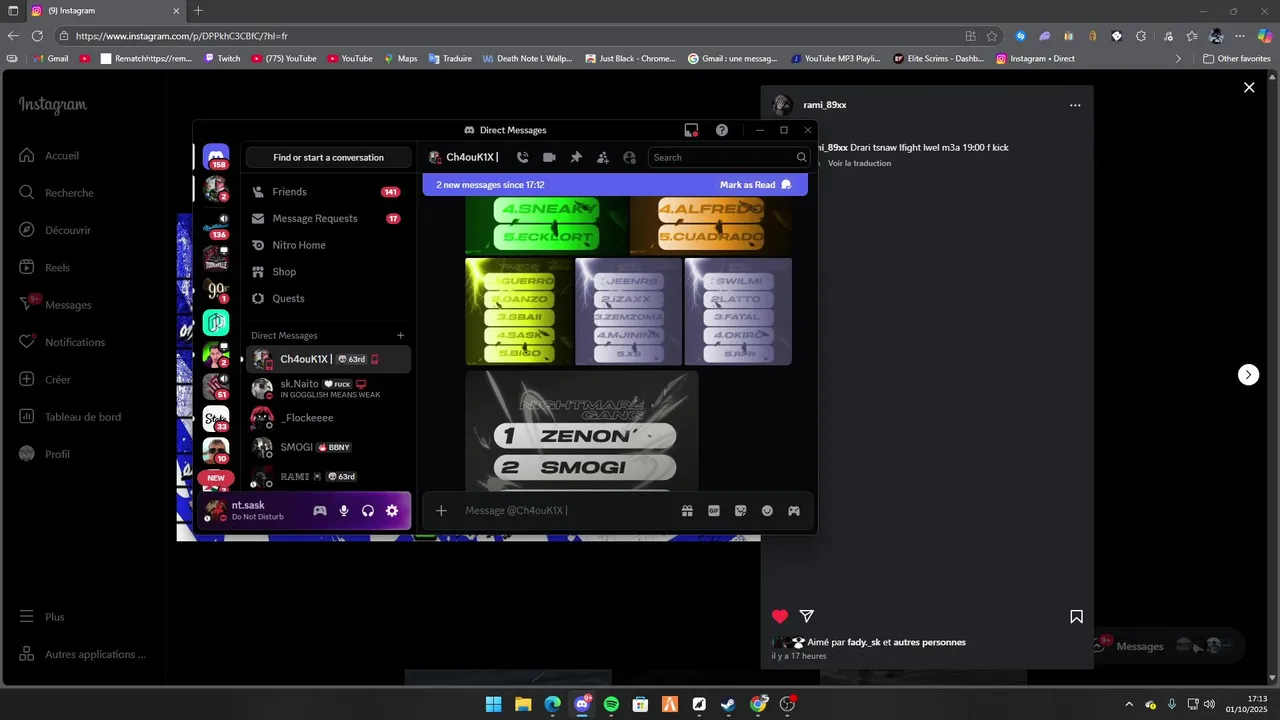Open game controller icon in nt.sask user panel

pyautogui.click(x=320, y=510)
